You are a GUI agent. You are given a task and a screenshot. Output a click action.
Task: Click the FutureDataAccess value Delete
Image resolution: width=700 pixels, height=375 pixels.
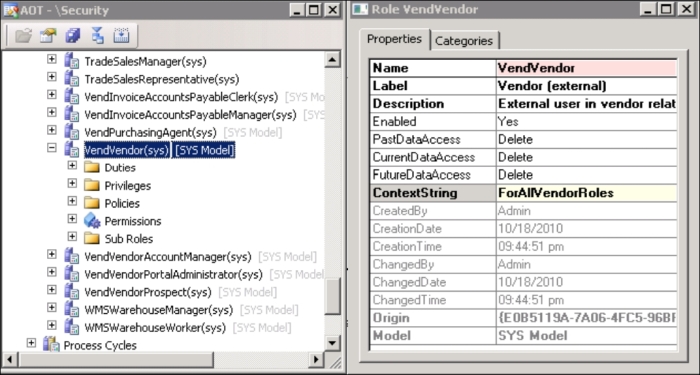tap(587, 175)
